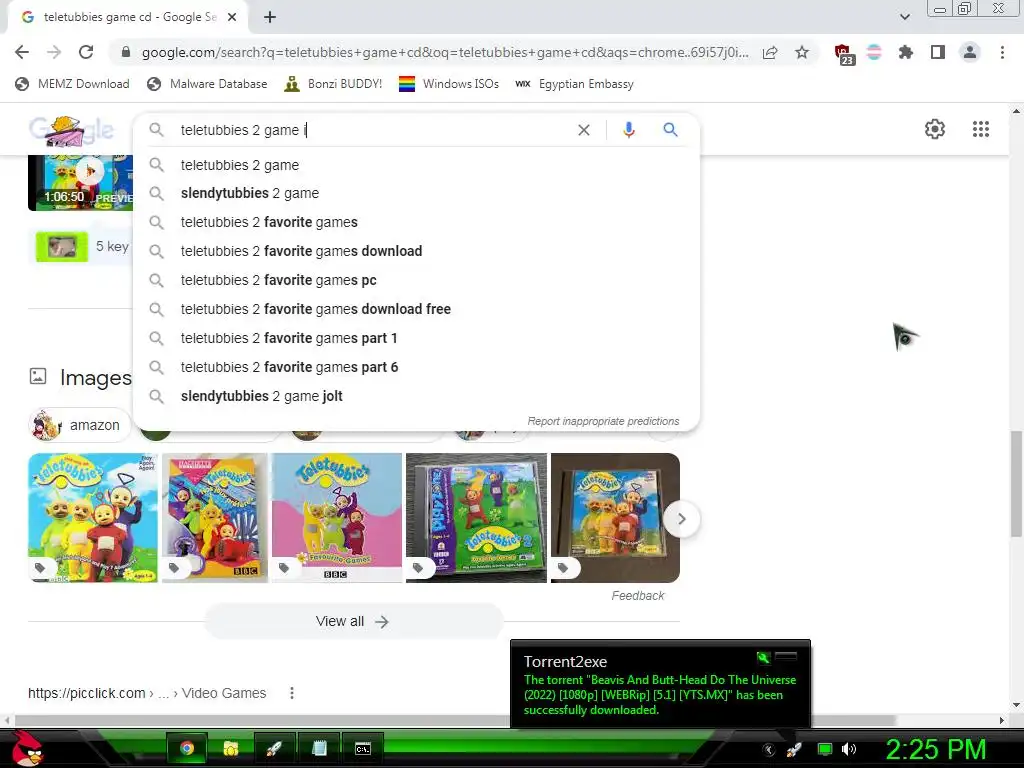Expand the tab search chevron
The height and width of the screenshot is (768, 1024).
(x=905, y=17)
